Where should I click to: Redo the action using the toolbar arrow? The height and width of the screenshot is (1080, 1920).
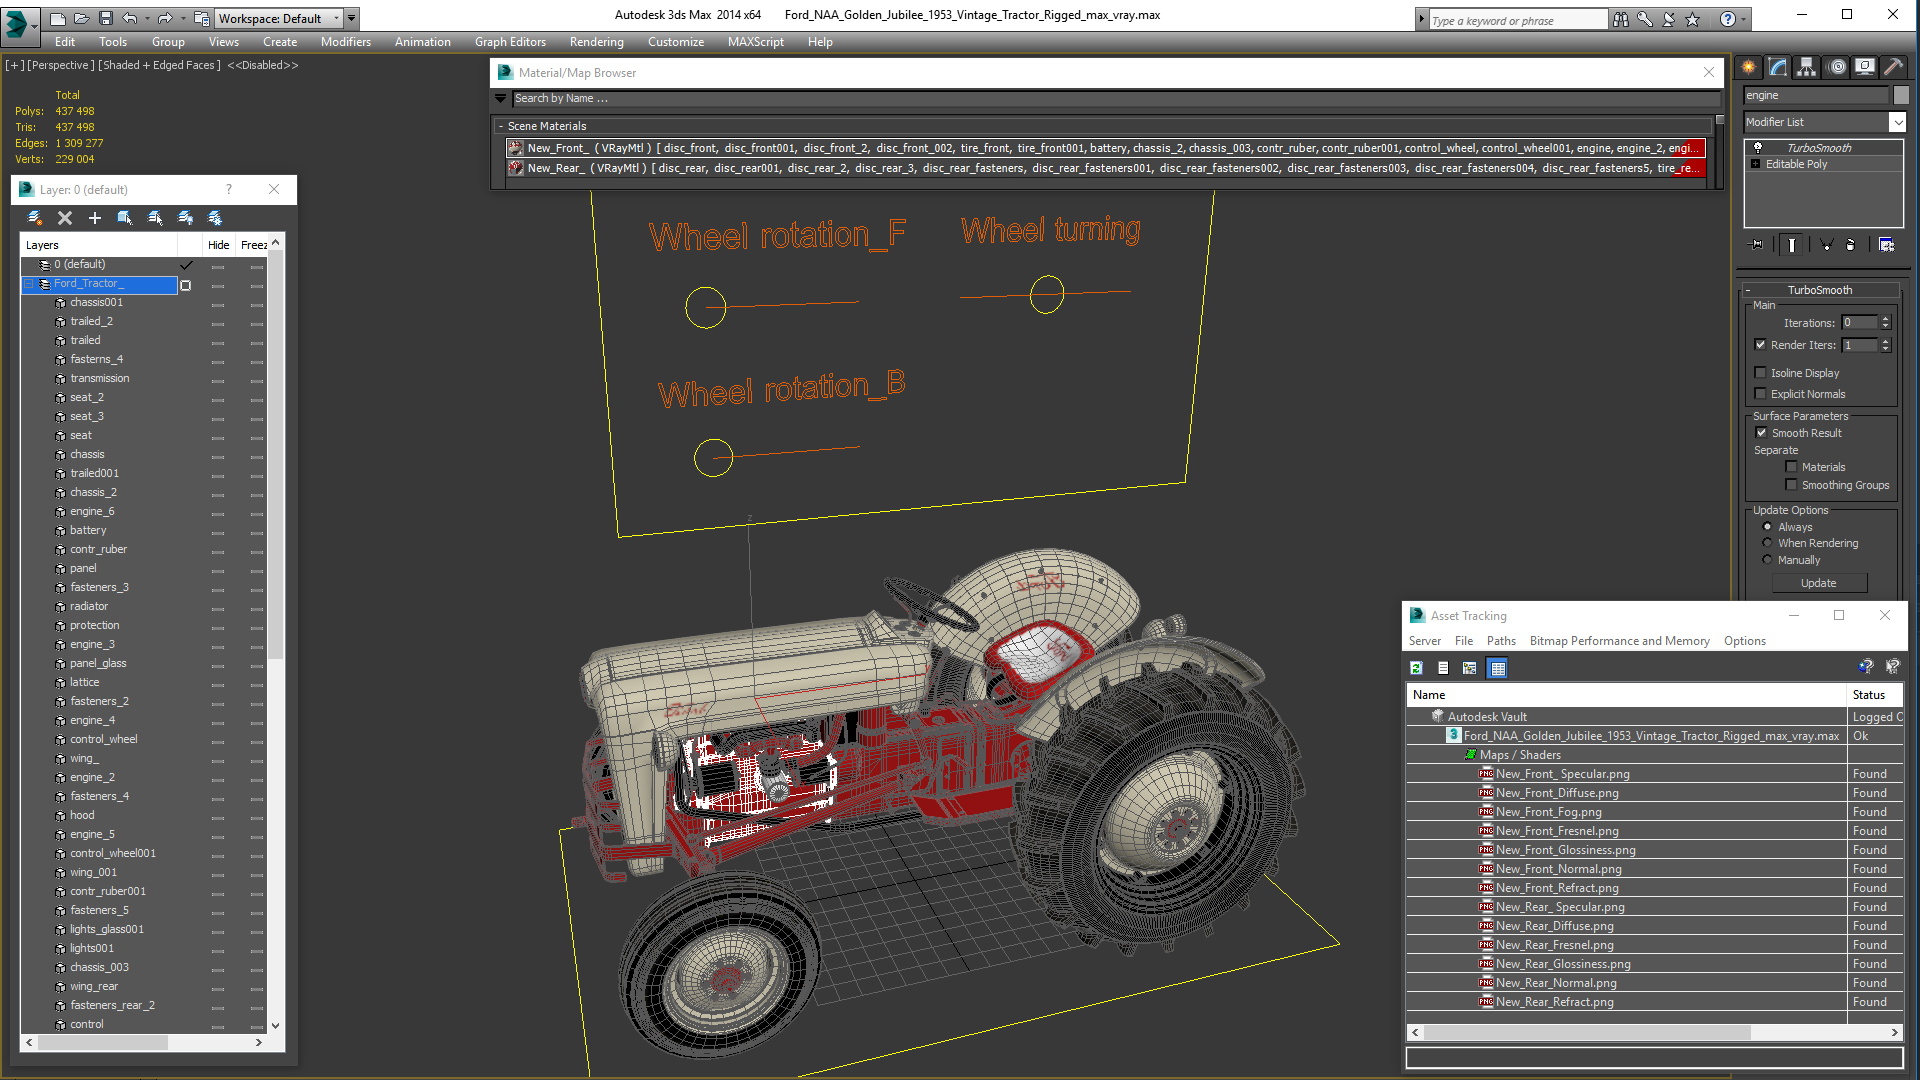165,18
